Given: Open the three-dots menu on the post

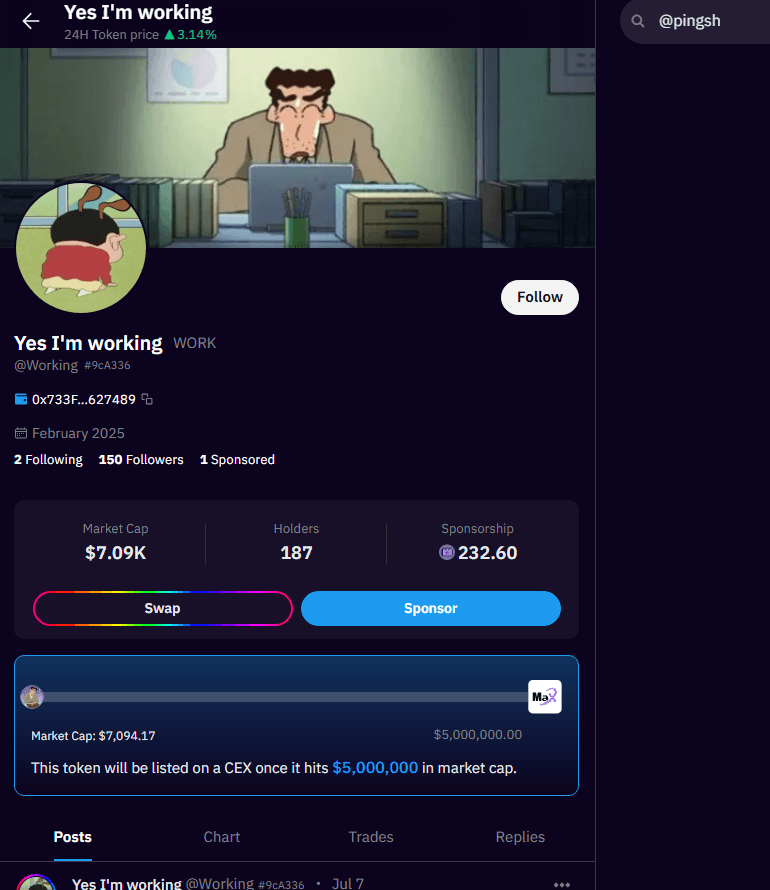Looking at the screenshot, I should tap(562, 884).
